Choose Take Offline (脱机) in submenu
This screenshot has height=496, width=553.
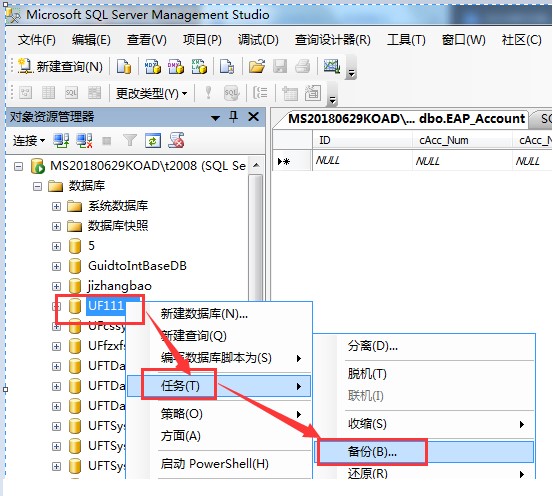[367, 374]
